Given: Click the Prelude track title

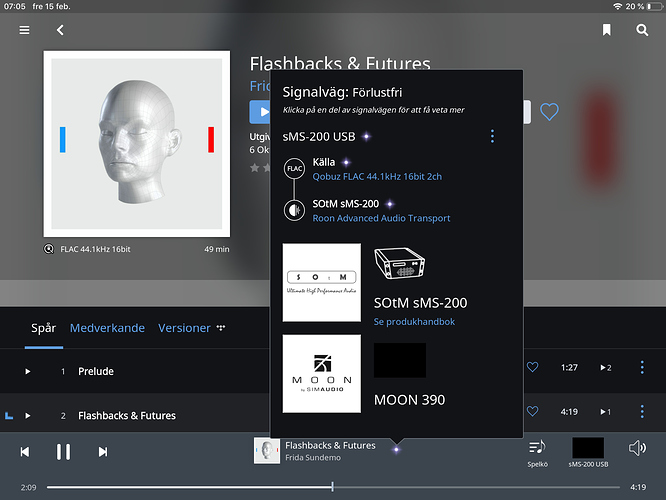Looking at the screenshot, I should (x=96, y=371).
